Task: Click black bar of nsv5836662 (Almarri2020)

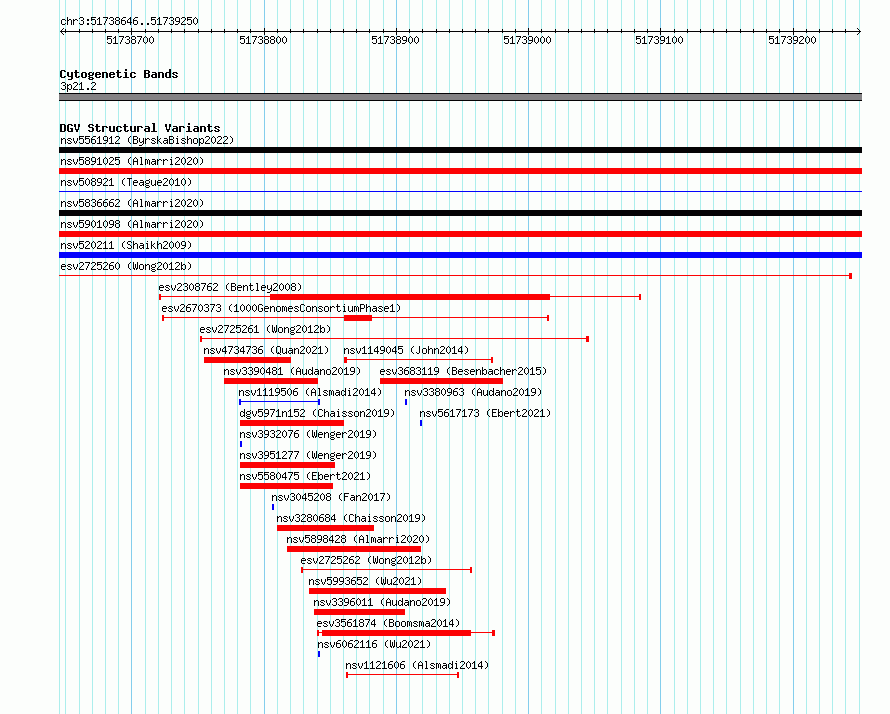Action: [460, 213]
